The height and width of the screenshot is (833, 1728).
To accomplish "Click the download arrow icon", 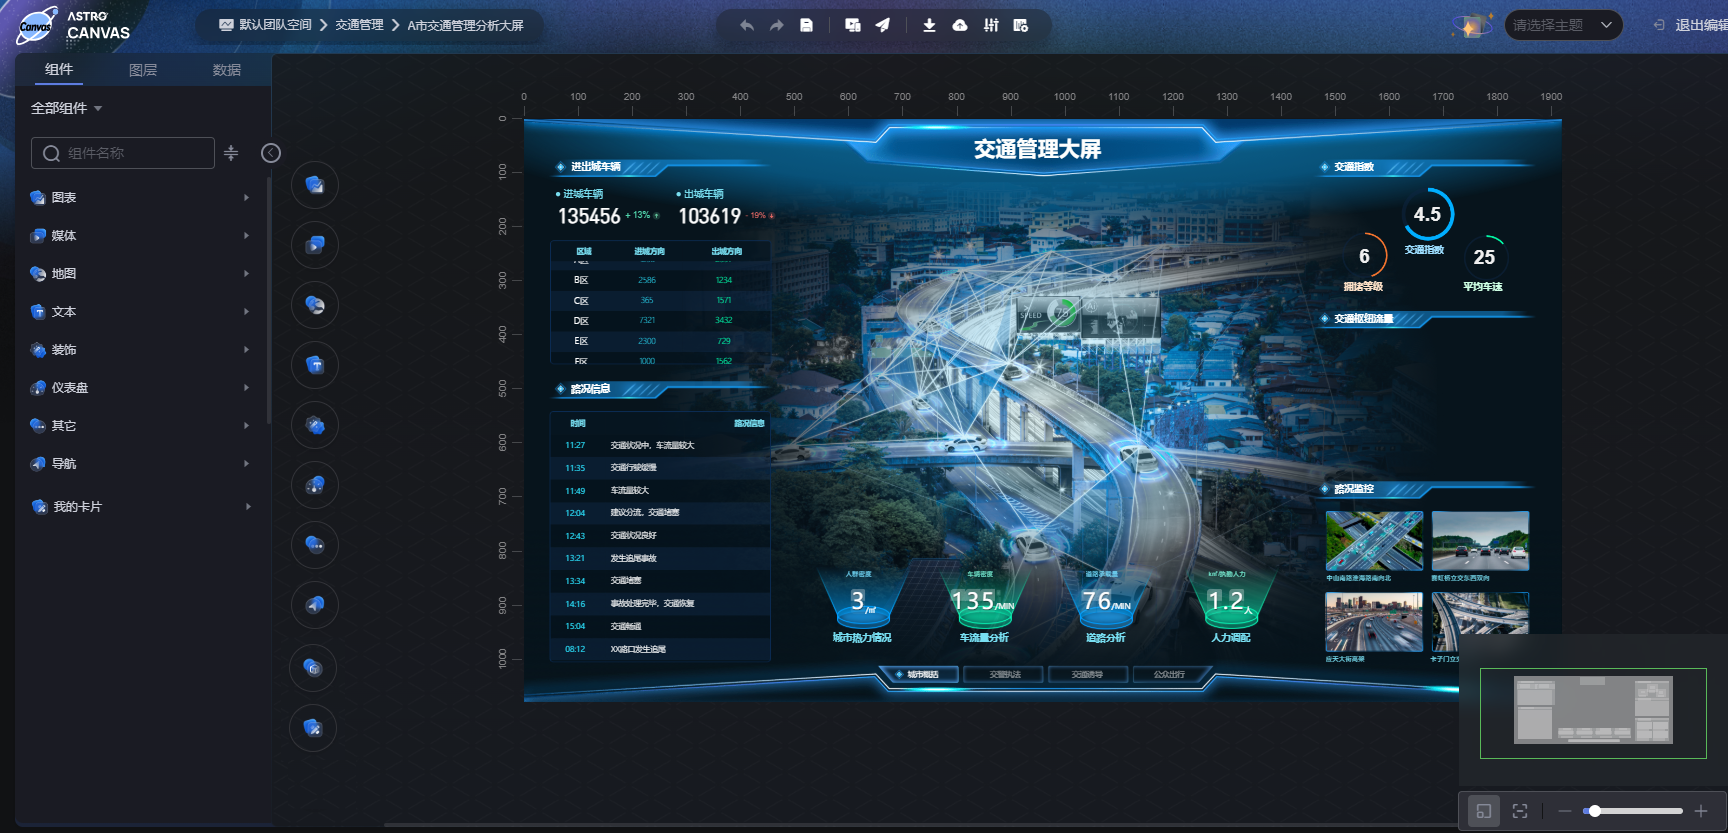I will tap(930, 25).
